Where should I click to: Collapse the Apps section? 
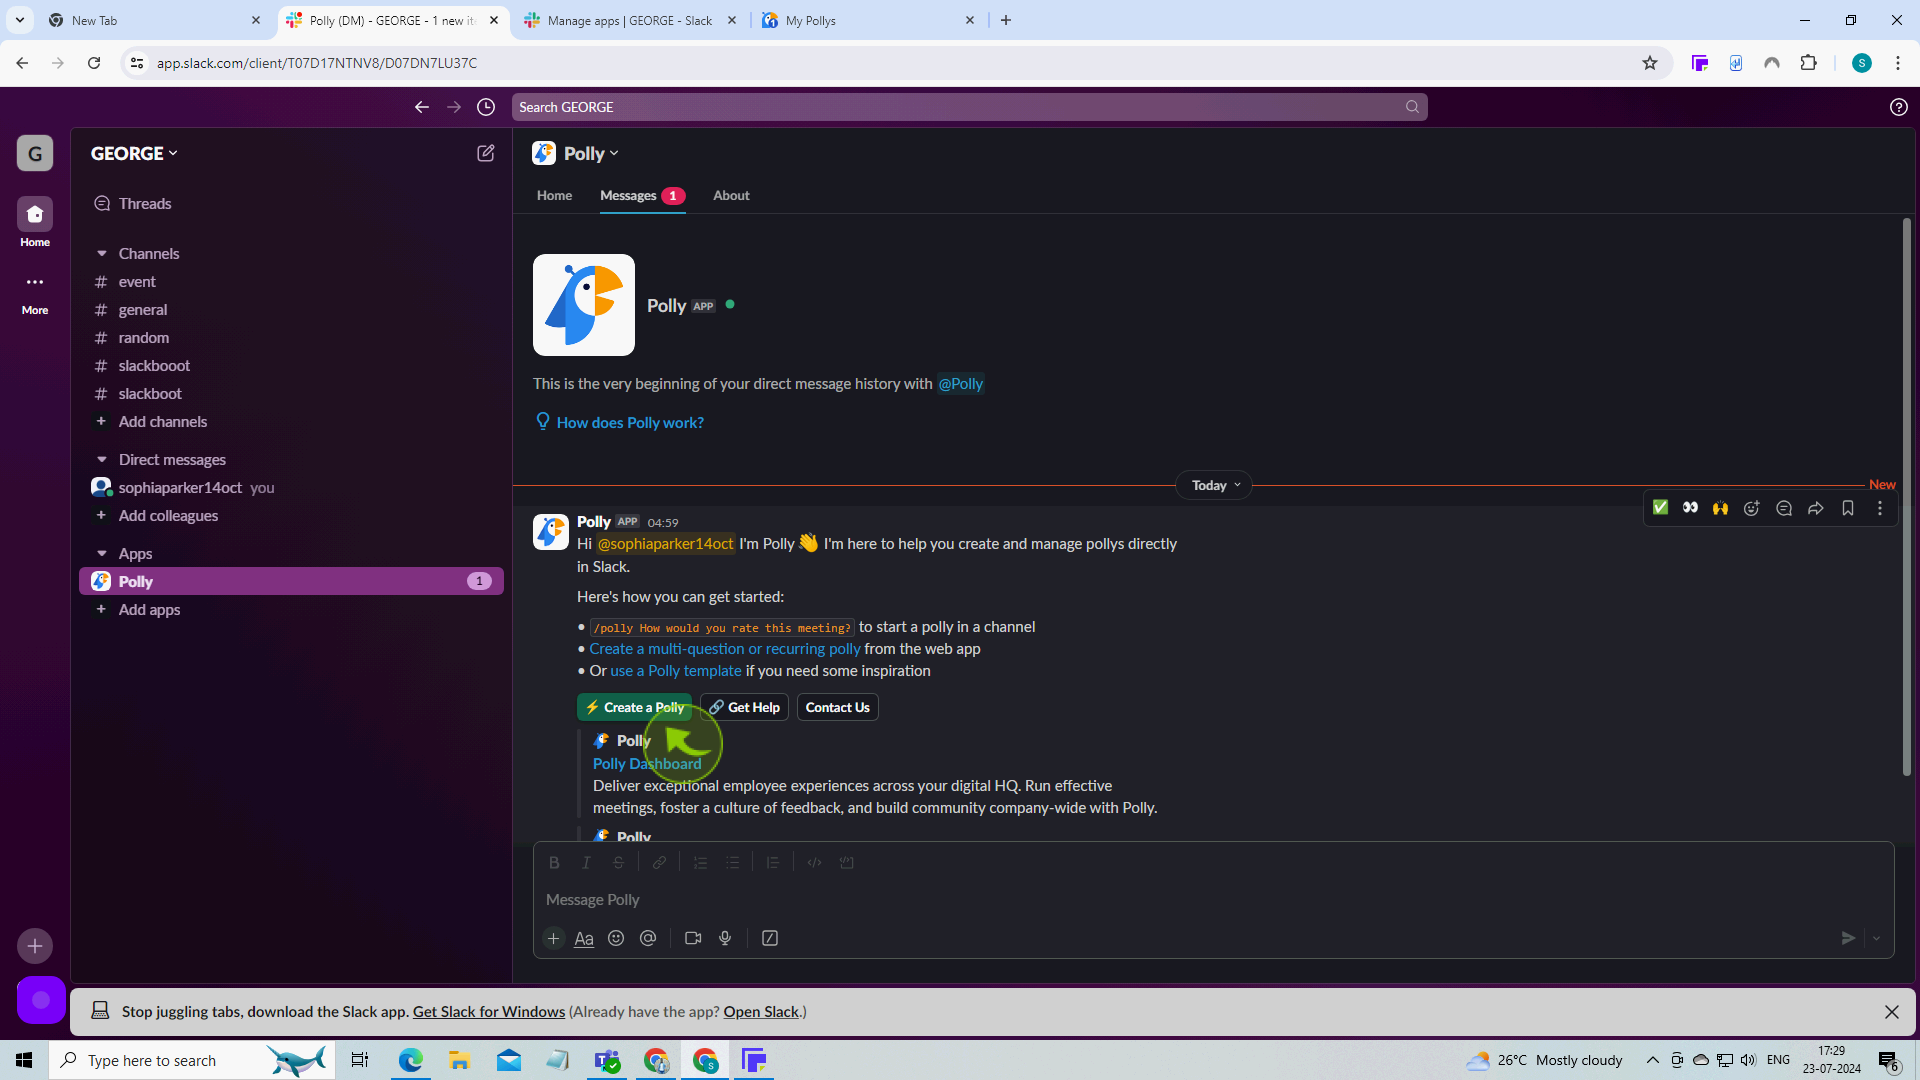(x=101, y=554)
